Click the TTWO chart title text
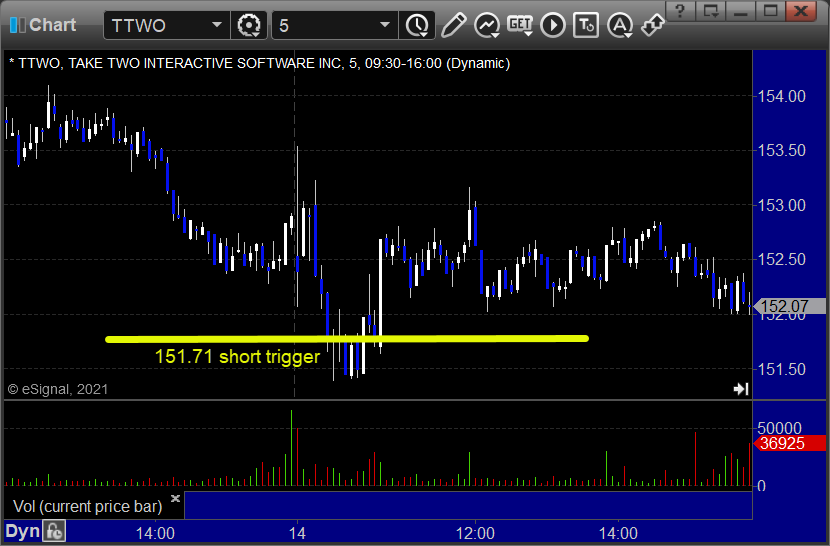 click(259, 64)
